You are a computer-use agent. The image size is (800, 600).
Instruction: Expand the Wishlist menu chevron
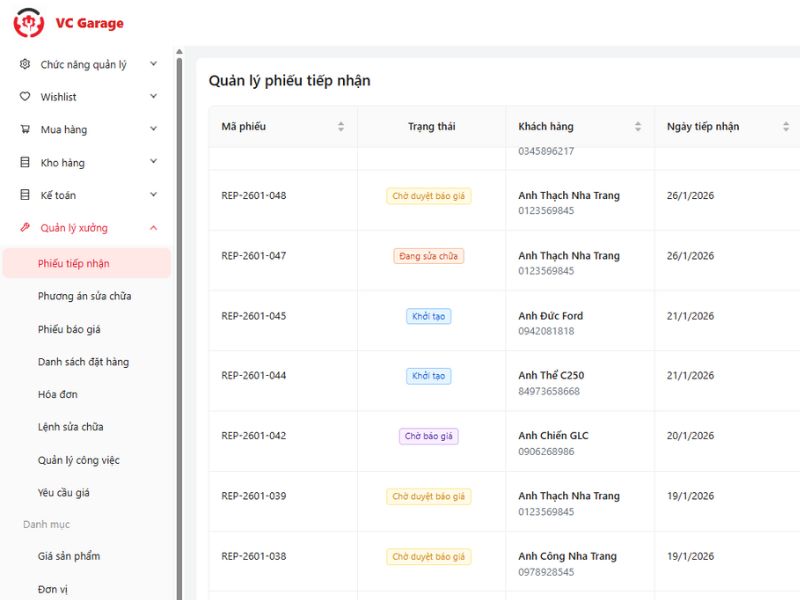153,97
